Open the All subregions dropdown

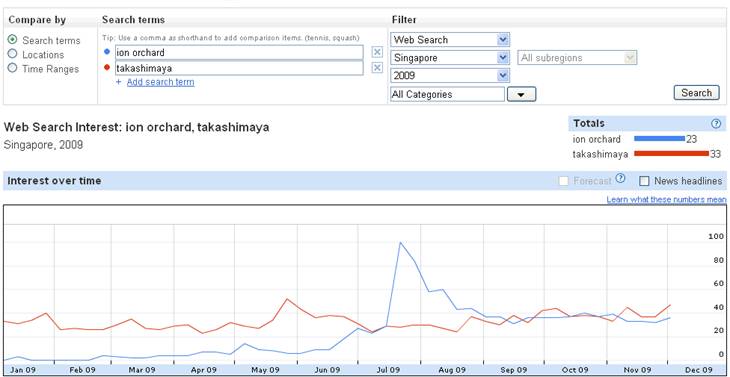577,58
